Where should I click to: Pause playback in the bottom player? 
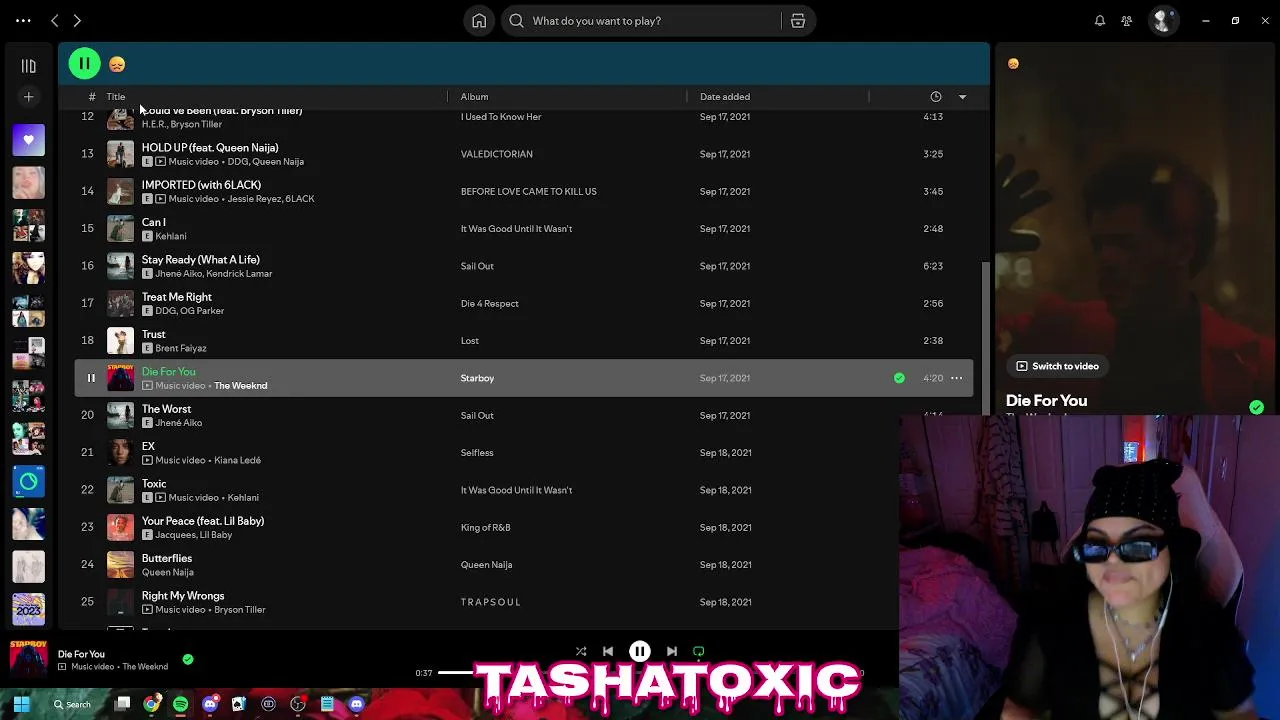[x=640, y=651]
